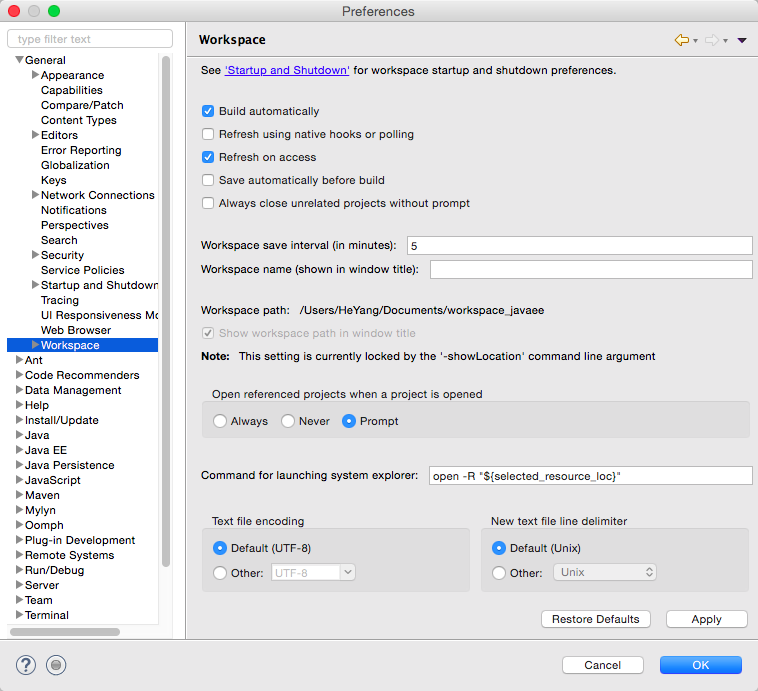Select Code Recommenders in the tree
The height and width of the screenshot is (691, 758).
point(82,375)
